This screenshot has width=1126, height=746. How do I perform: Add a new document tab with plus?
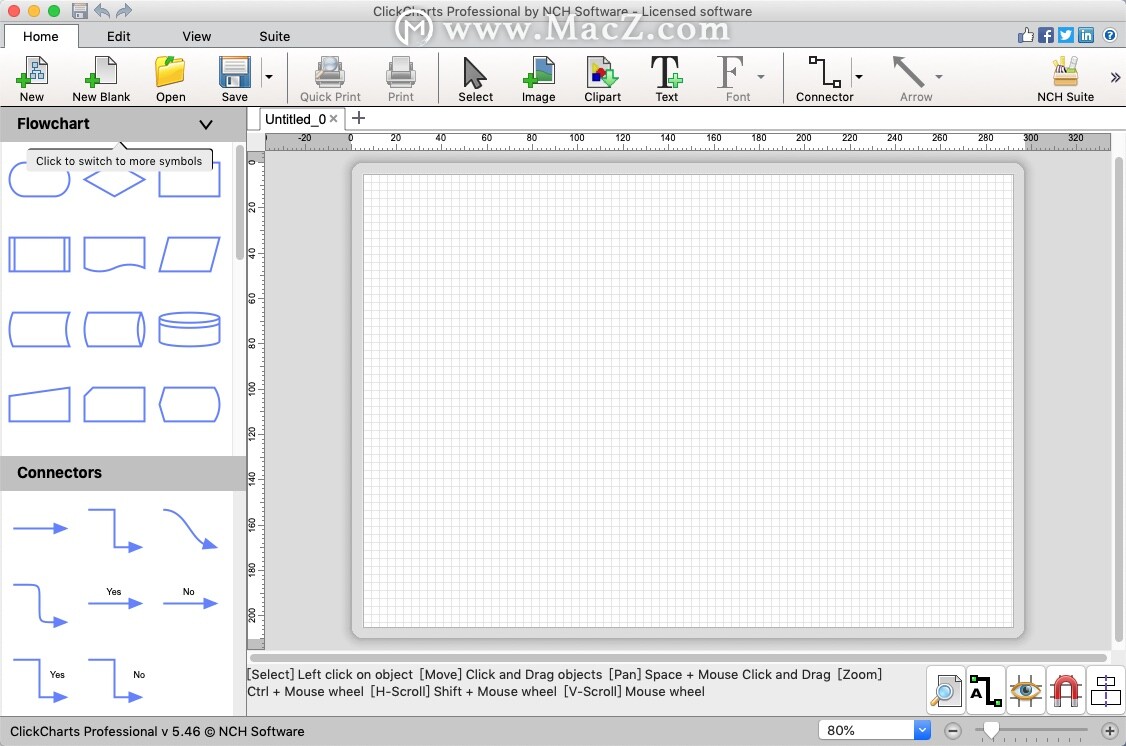(x=358, y=118)
